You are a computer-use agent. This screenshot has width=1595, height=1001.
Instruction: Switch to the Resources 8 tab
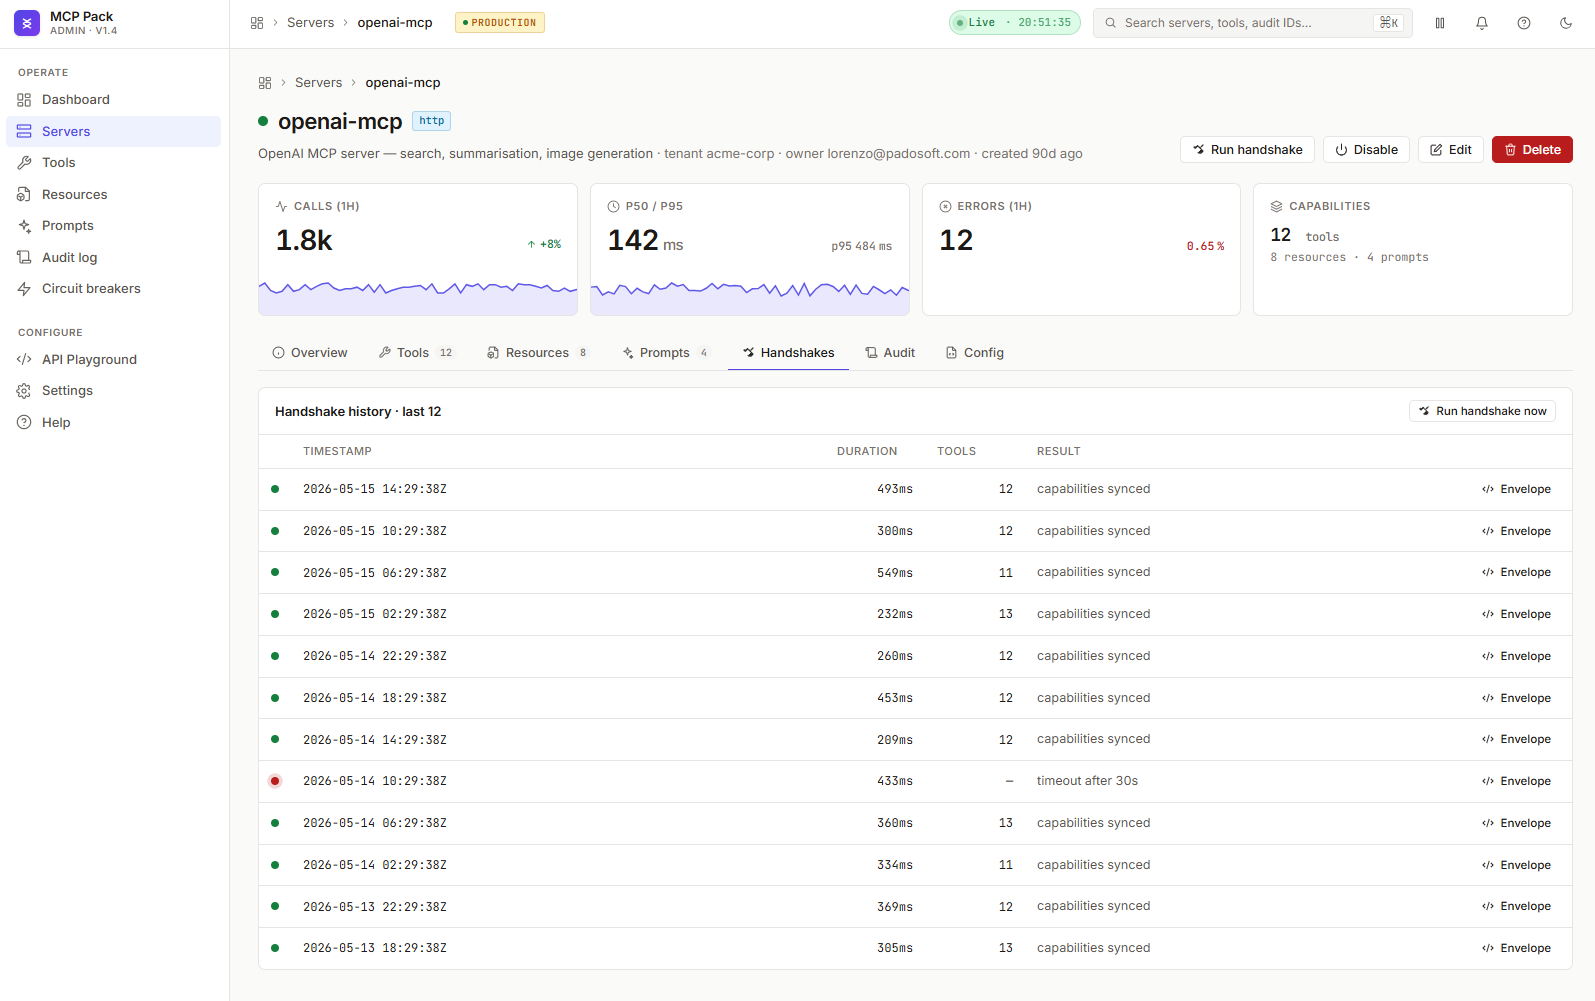click(538, 353)
